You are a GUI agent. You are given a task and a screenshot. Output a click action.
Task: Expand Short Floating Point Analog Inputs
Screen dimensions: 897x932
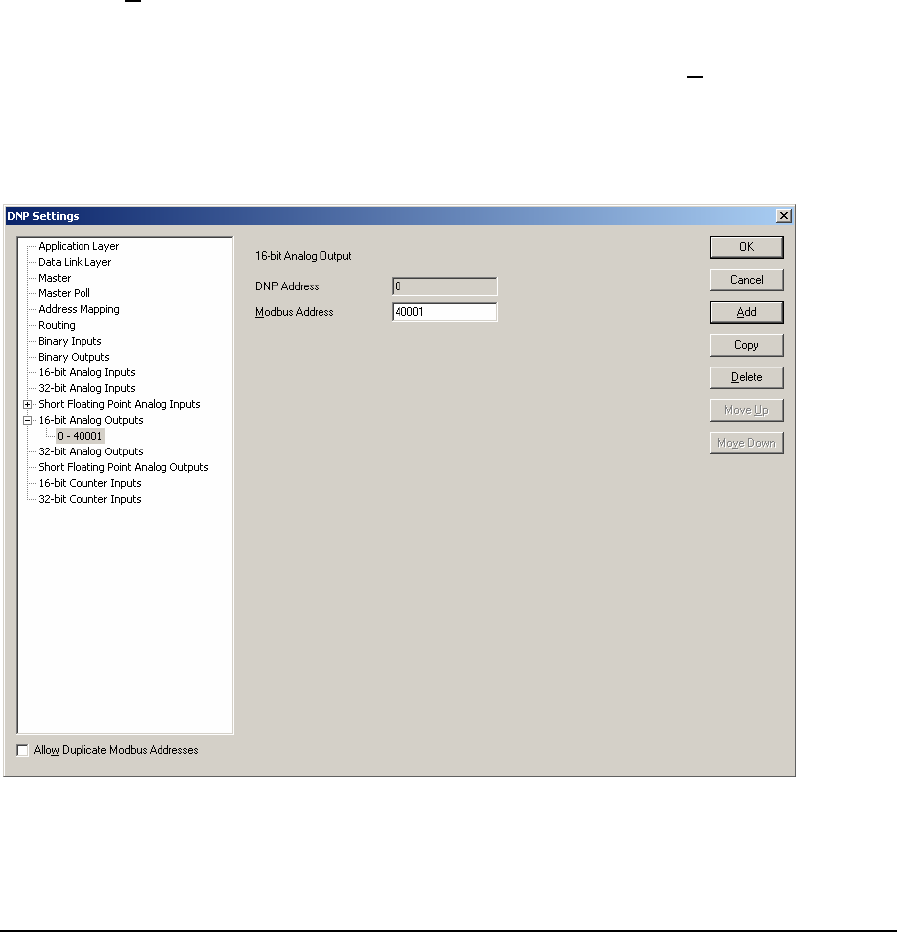[x=27, y=404]
